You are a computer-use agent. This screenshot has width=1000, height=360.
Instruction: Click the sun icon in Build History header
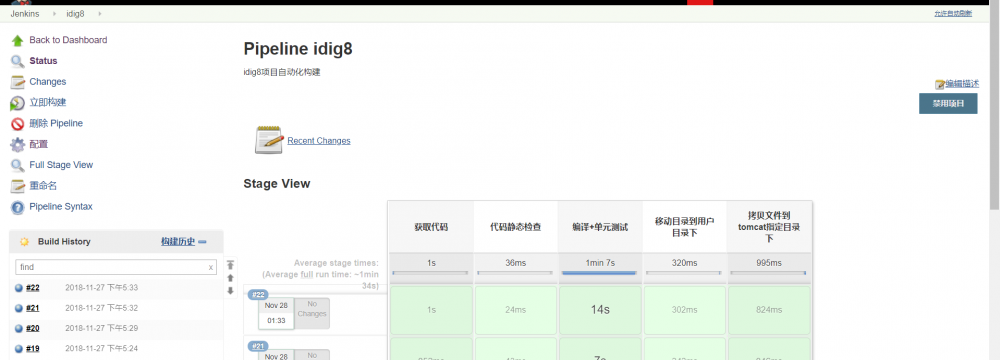tap(24, 242)
